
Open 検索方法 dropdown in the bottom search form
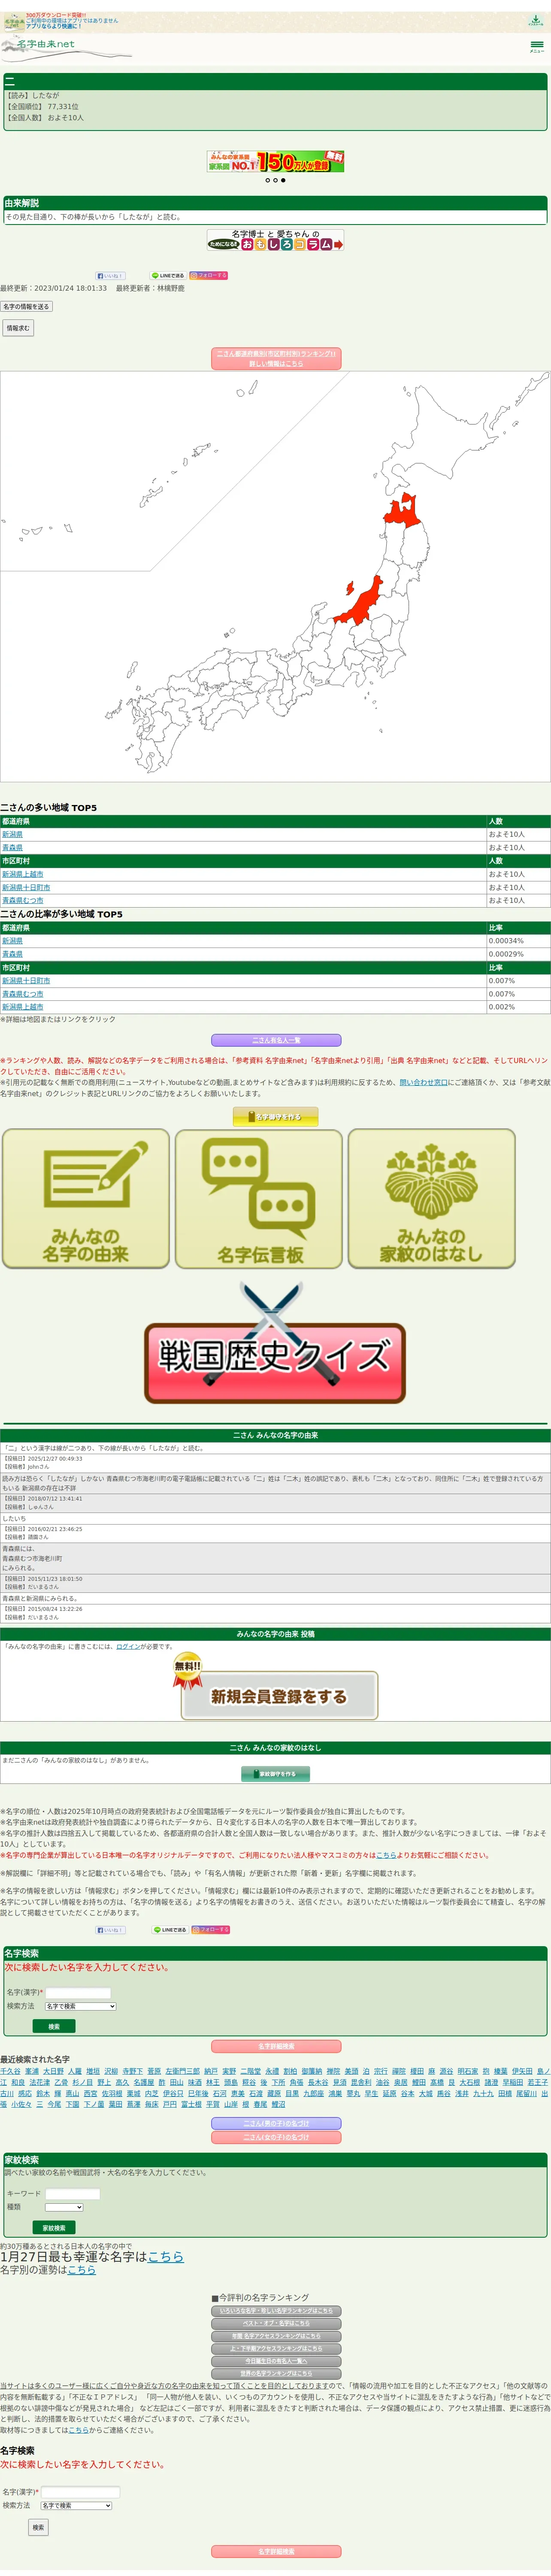coord(76,2506)
